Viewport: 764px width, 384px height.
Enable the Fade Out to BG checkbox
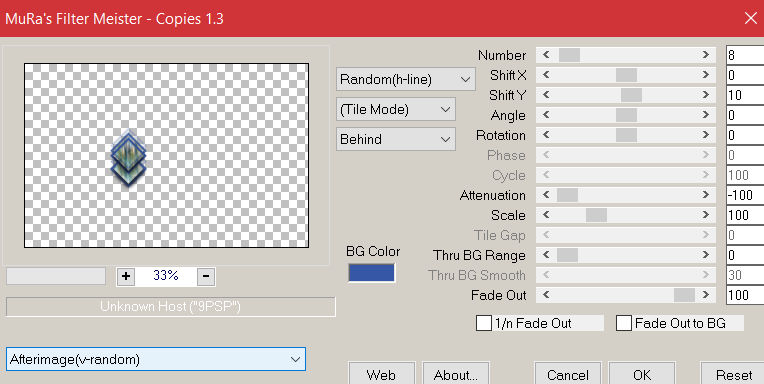point(624,323)
